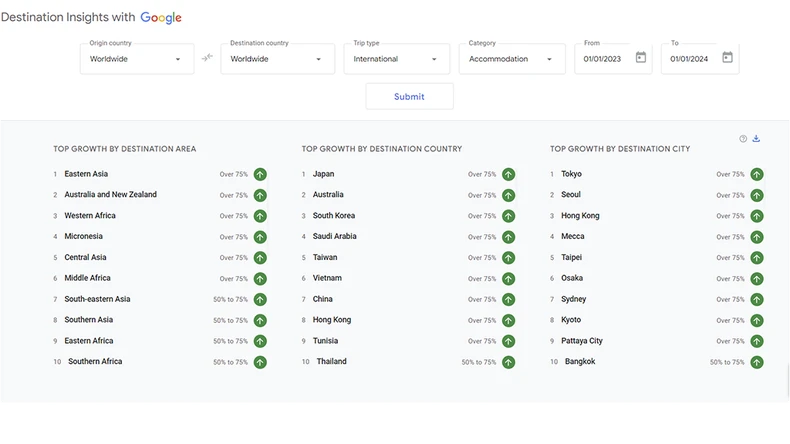Click the Google logo in header
This screenshot has height=444, width=790.
pyautogui.click(x=161, y=18)
